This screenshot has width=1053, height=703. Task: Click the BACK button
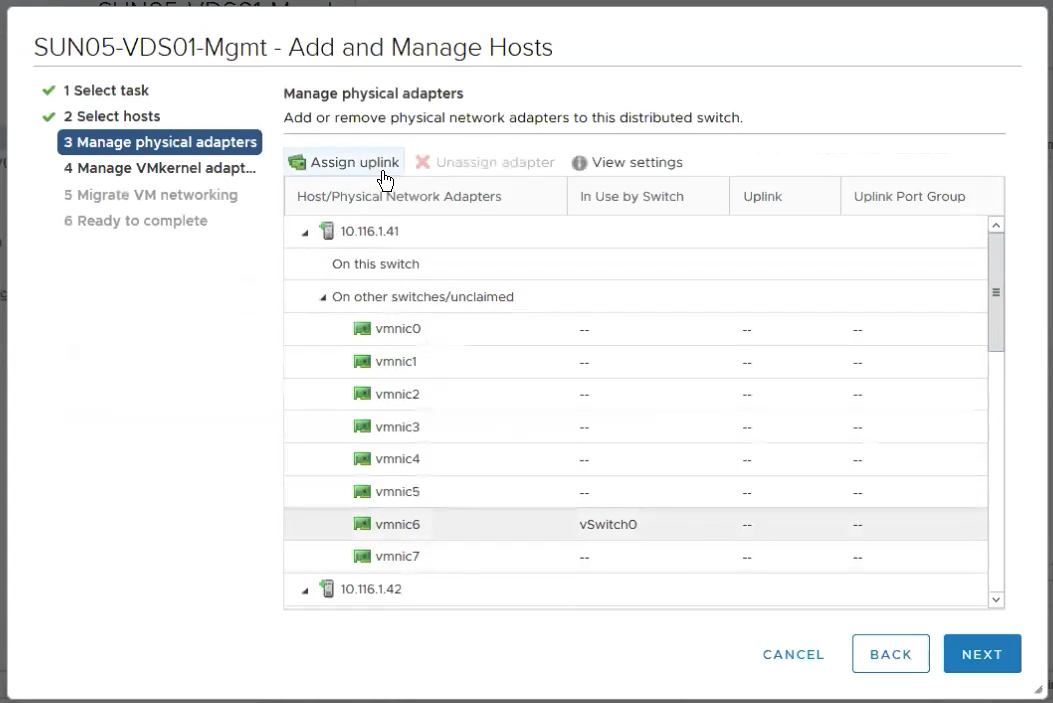tap(890, 654)
